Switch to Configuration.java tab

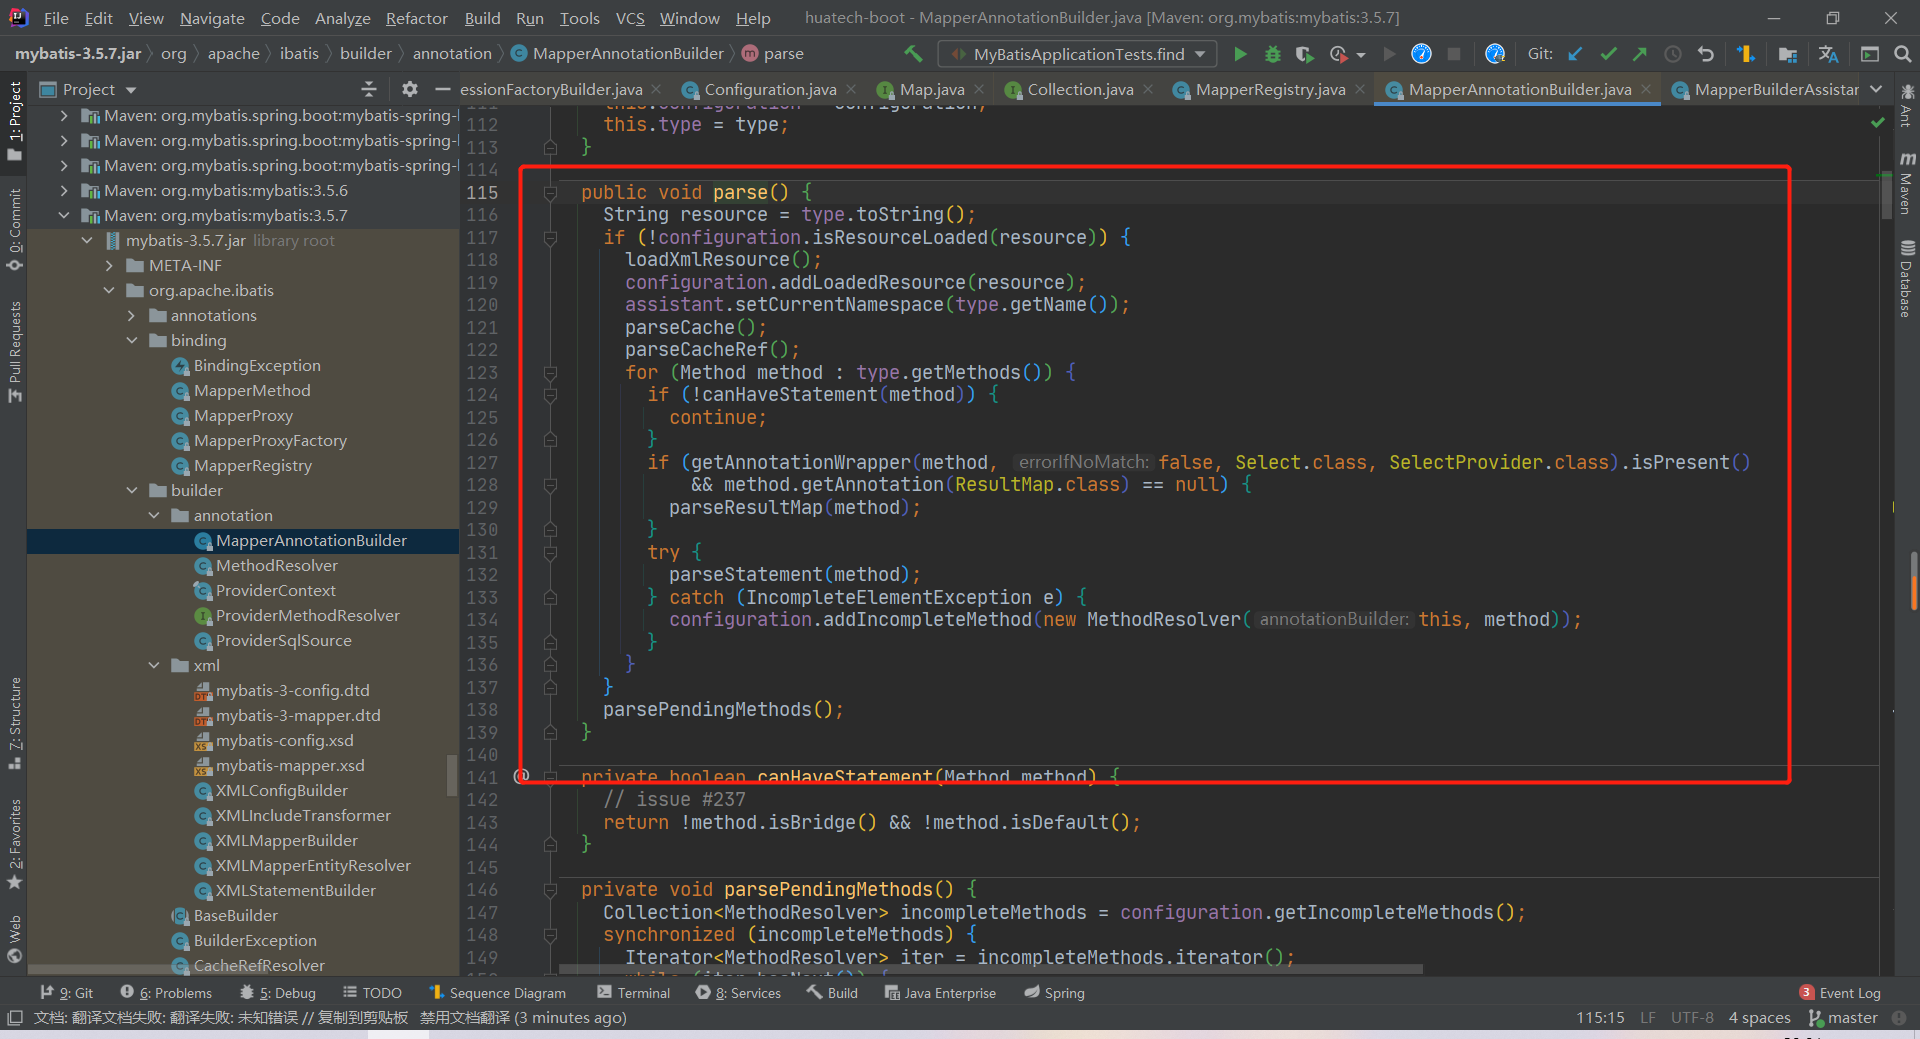(770, 90)
